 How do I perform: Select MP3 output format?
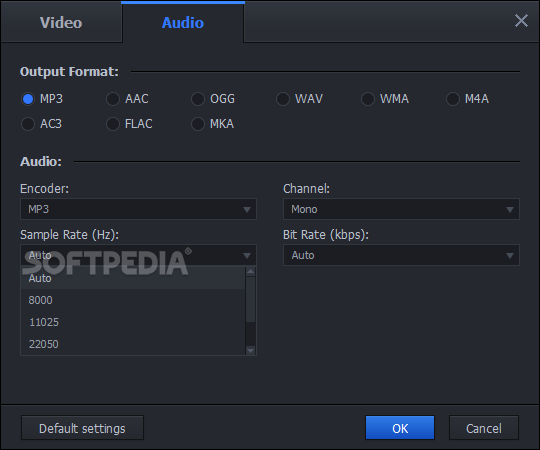coord(42,99)
